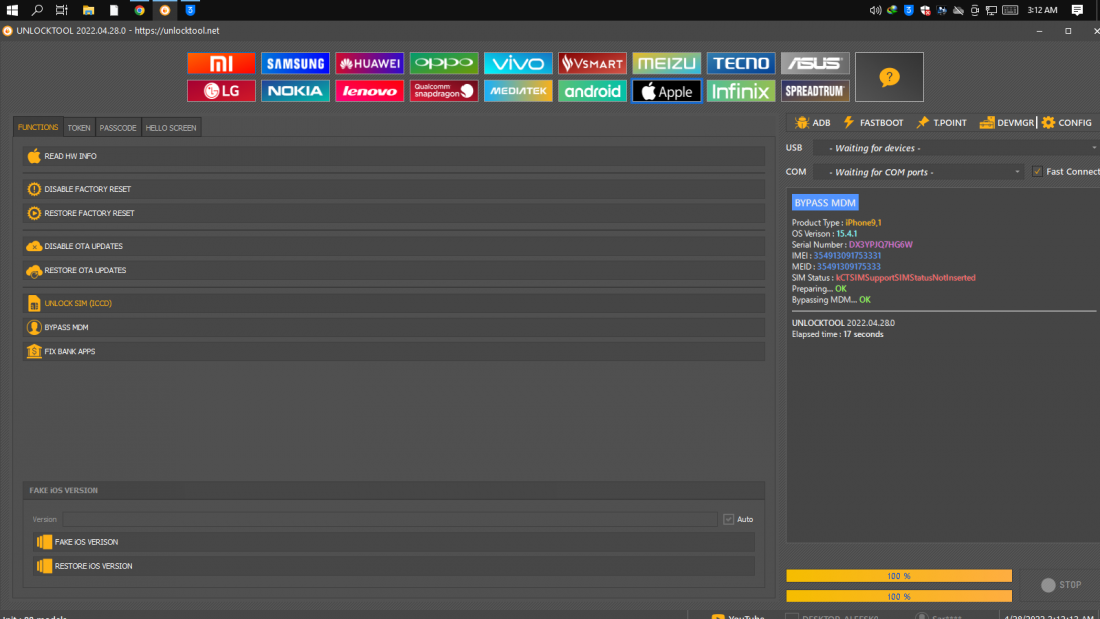Select the Spreadtrum brand logo
Screen dimensions: 1100x619
point(815,91)
